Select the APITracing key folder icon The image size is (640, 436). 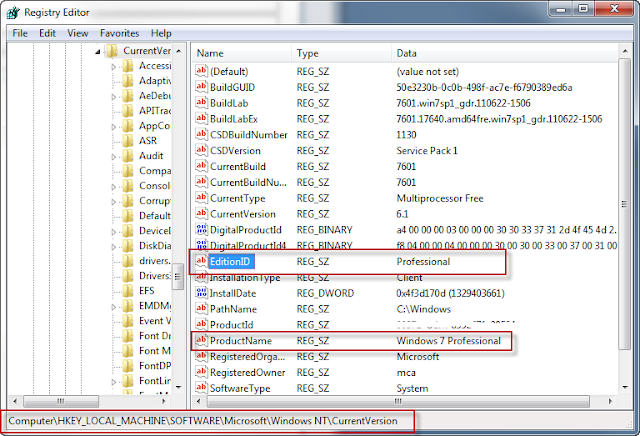(x=128, y=111)
